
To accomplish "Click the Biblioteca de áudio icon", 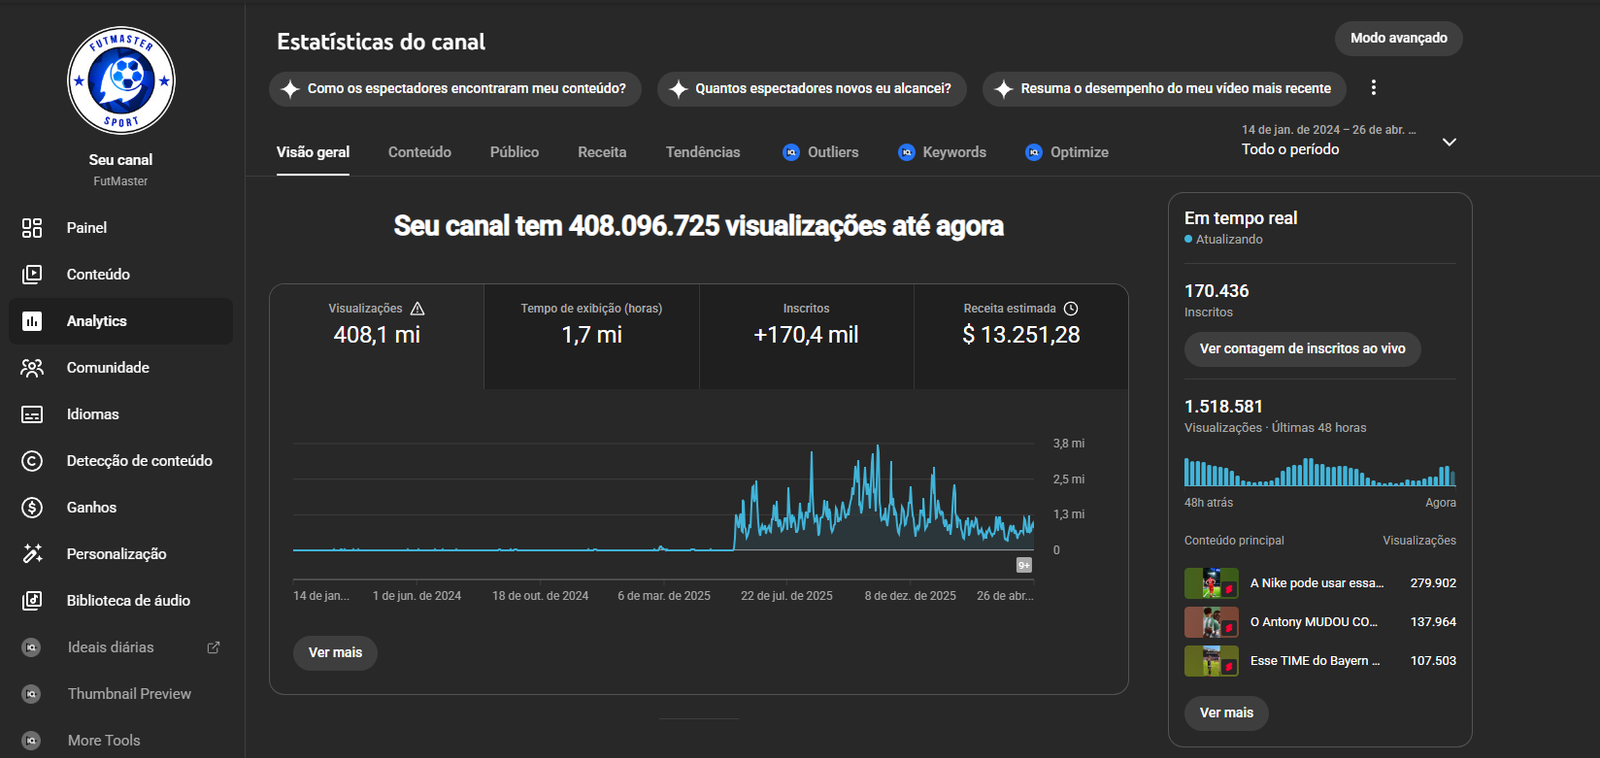I will pos(32,601).
